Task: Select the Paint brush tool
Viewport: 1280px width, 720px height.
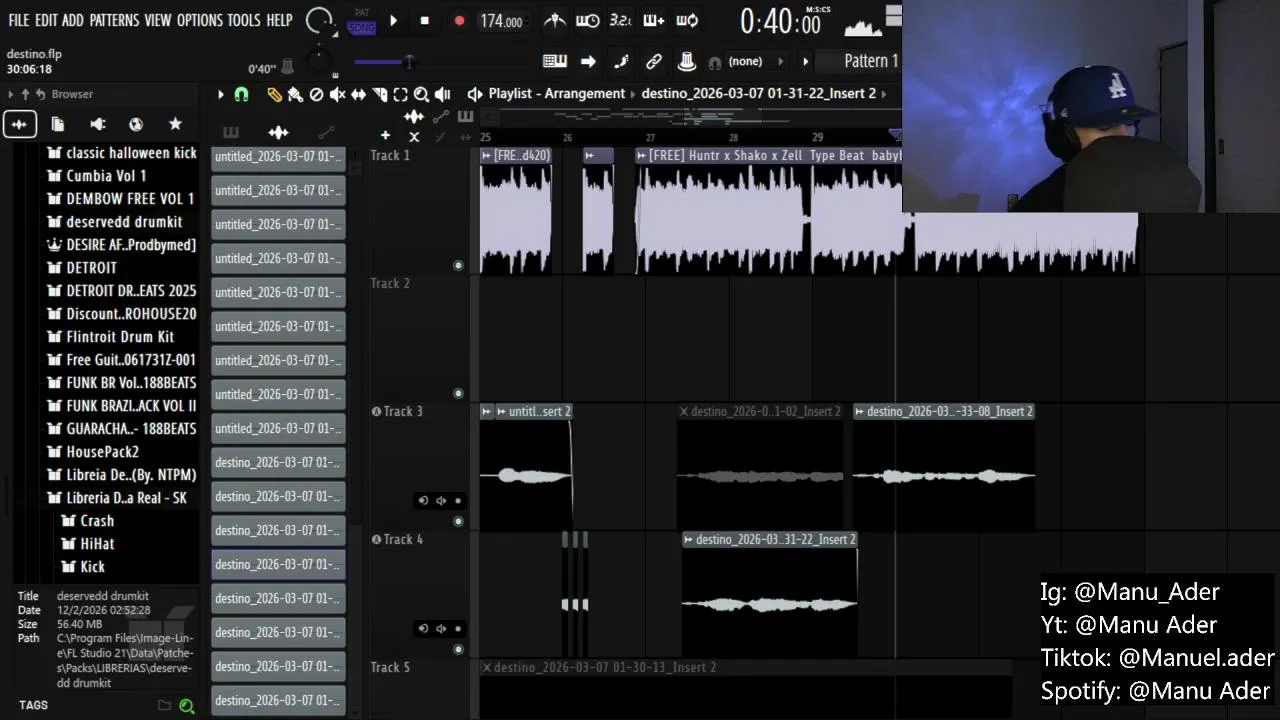Action: click(295, 94)
